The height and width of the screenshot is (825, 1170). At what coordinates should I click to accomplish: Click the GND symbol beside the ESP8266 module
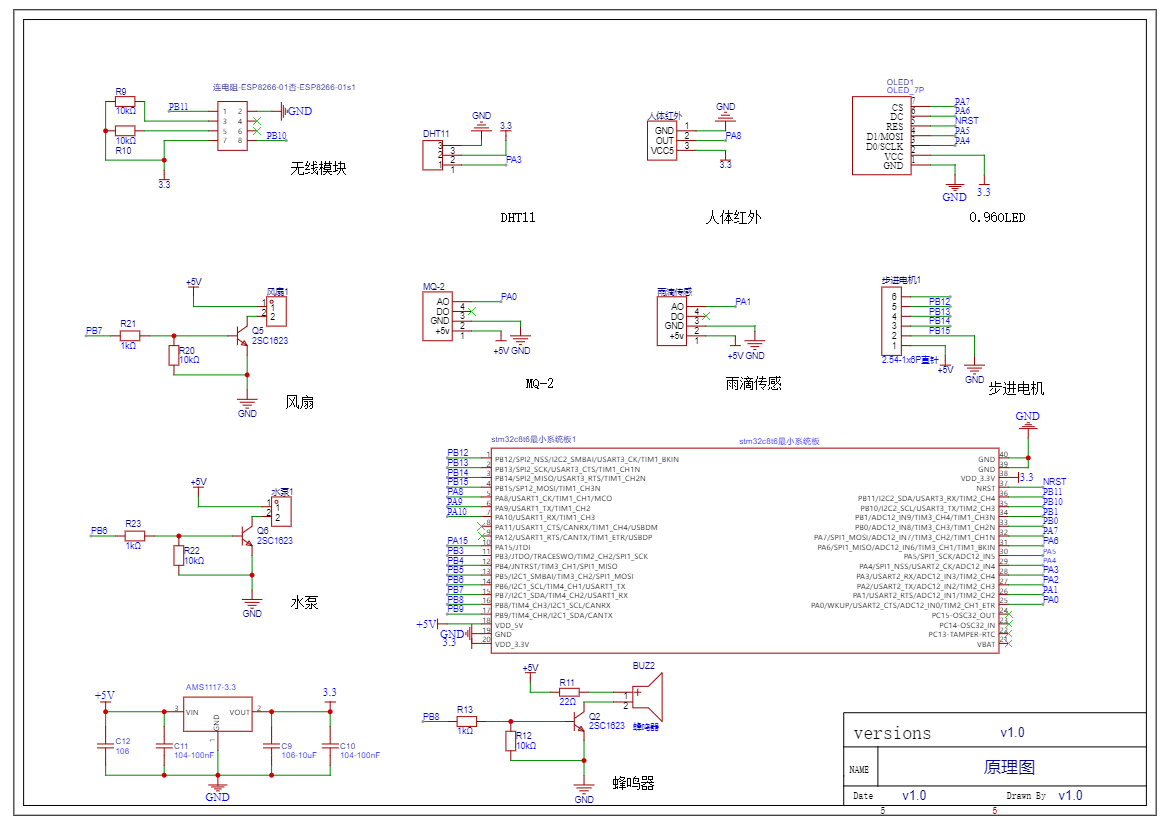pos(295,111)
